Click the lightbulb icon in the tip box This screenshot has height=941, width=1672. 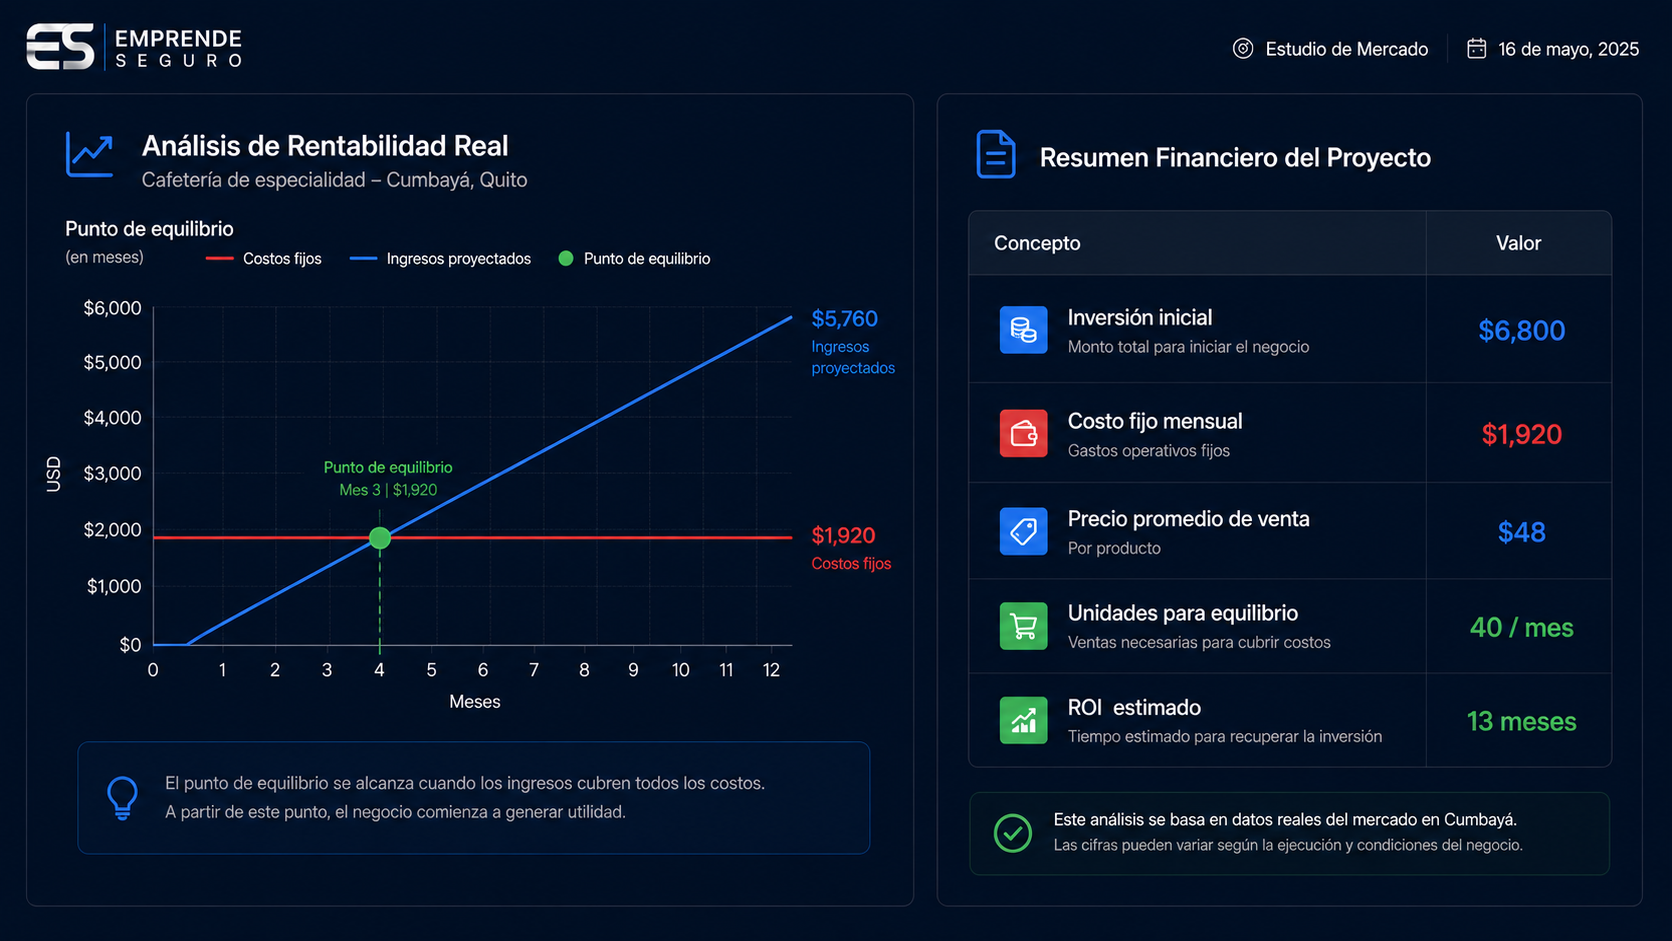[122, 798]
